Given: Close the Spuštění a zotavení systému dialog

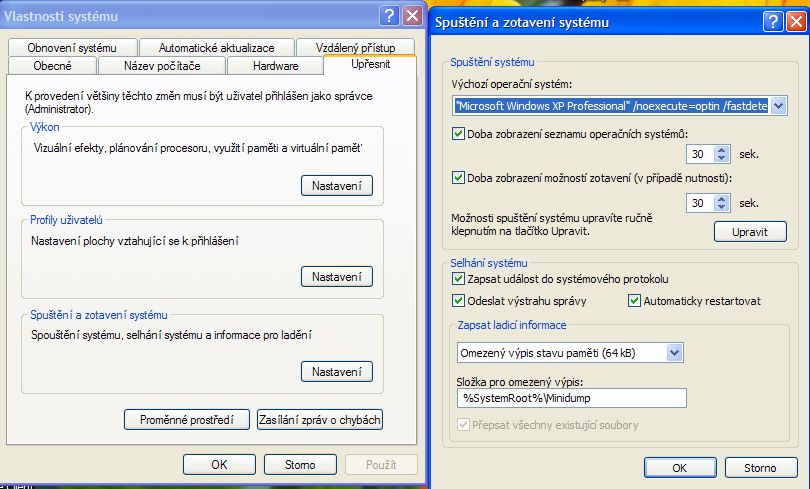Looking at the screenshot, I should [794, 21].
